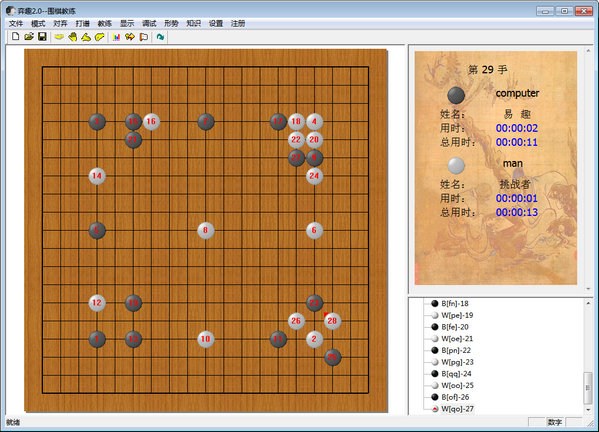Click black stone numbered 21

click(x=133, y=140)
